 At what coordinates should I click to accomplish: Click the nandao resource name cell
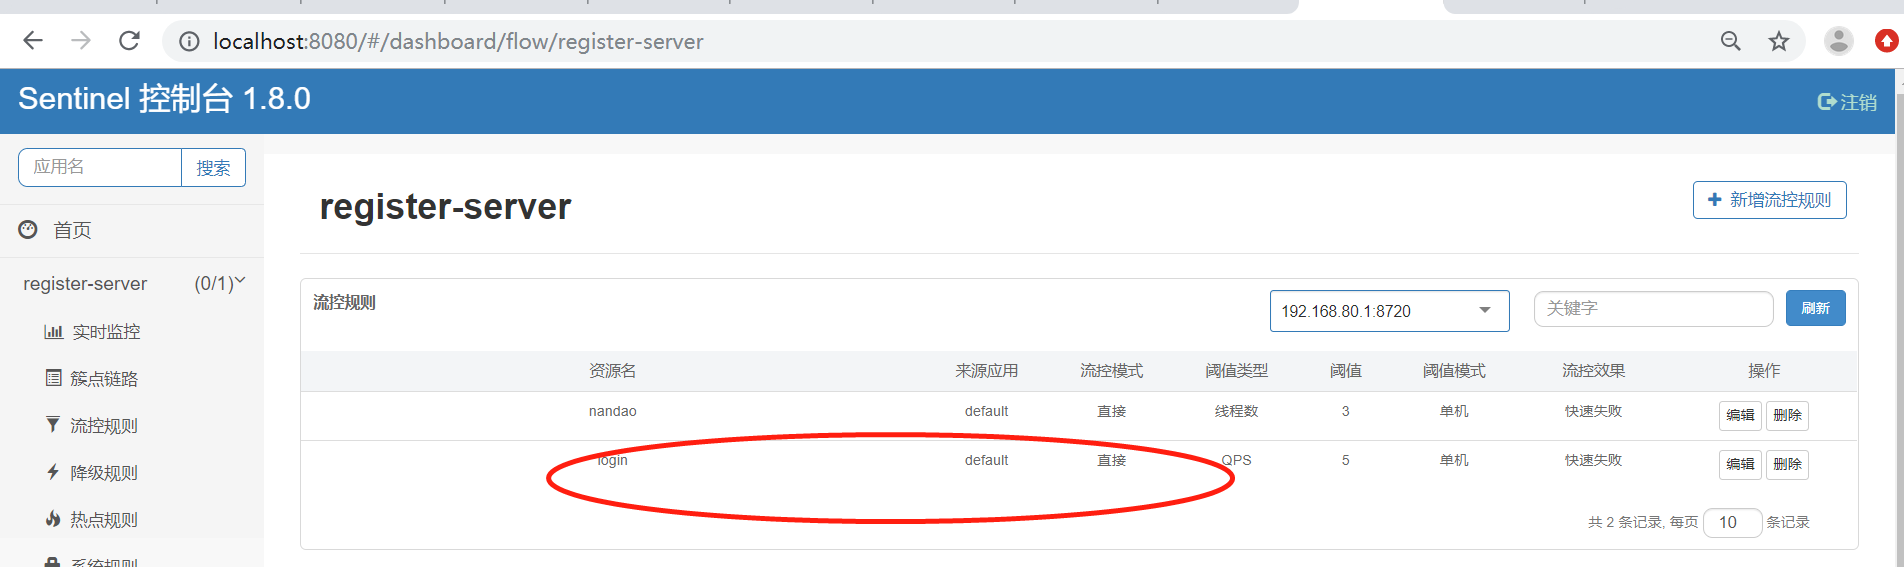(612, 411)
